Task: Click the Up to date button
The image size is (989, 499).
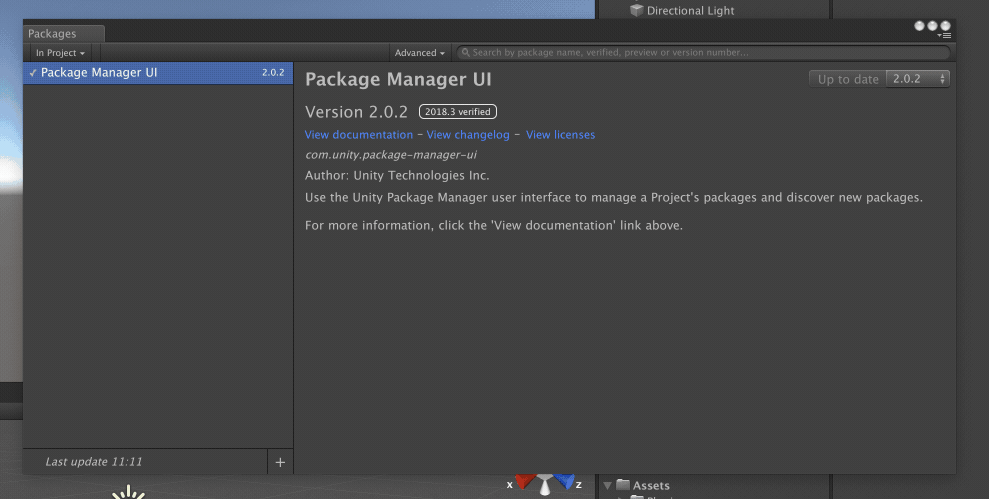Action: tap(848, 79)
